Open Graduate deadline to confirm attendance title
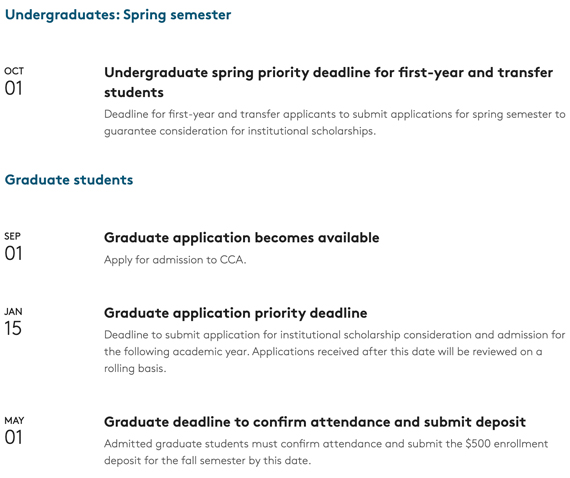Viewport: 570px width, 478px height. pos(315,422)
